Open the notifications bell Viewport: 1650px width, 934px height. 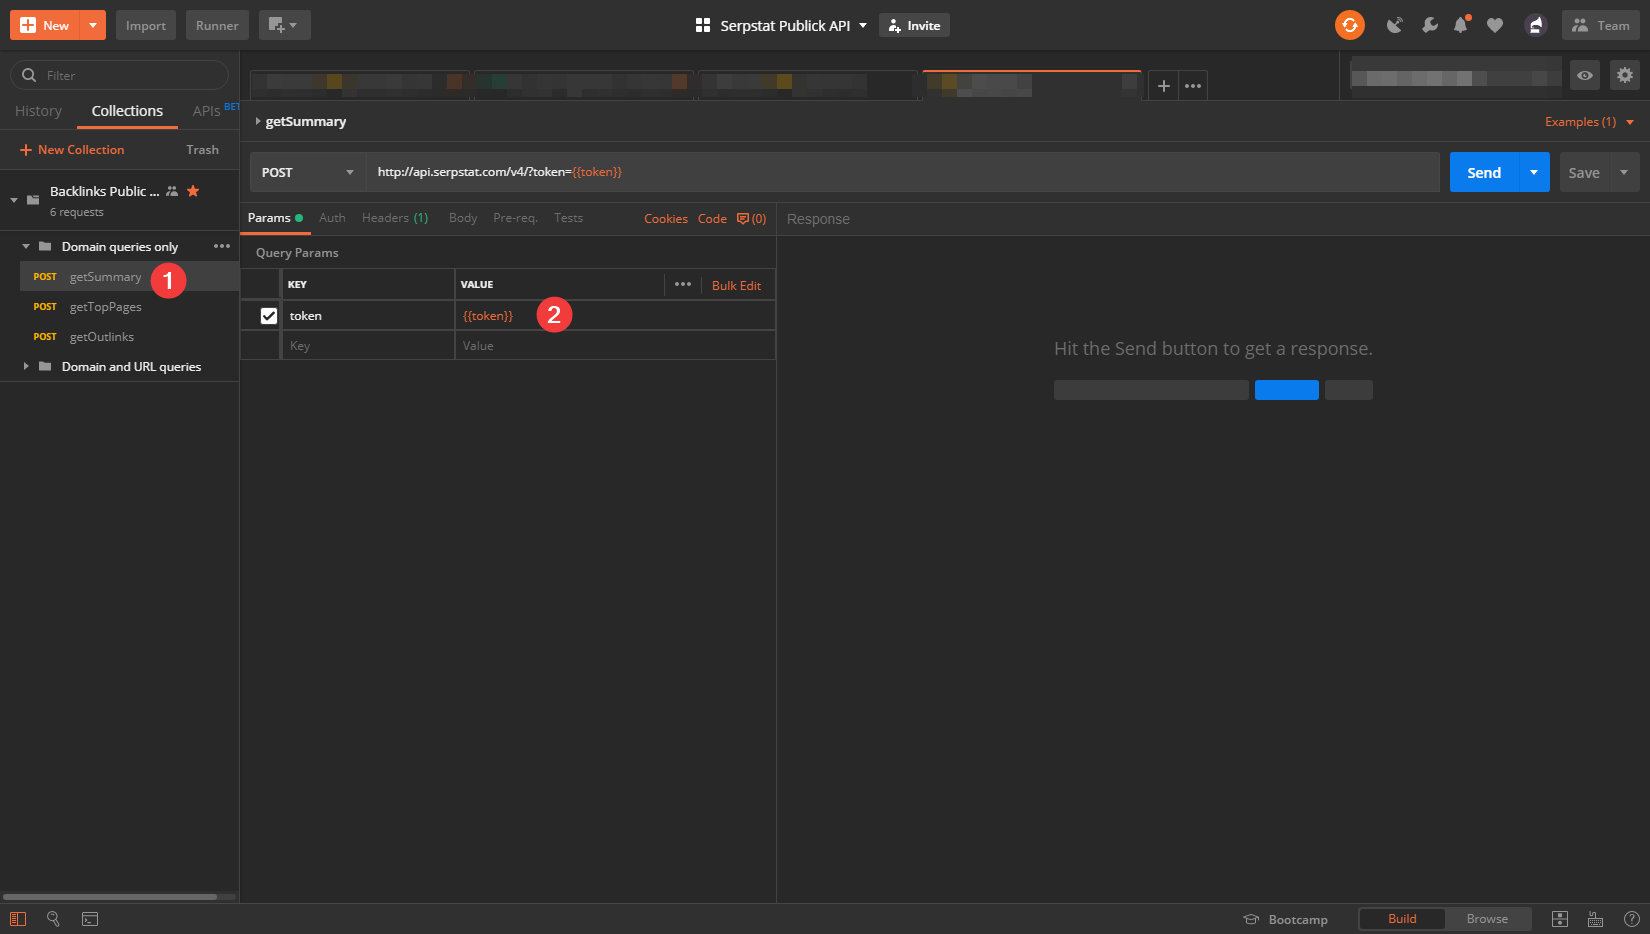coord(1461,25)
